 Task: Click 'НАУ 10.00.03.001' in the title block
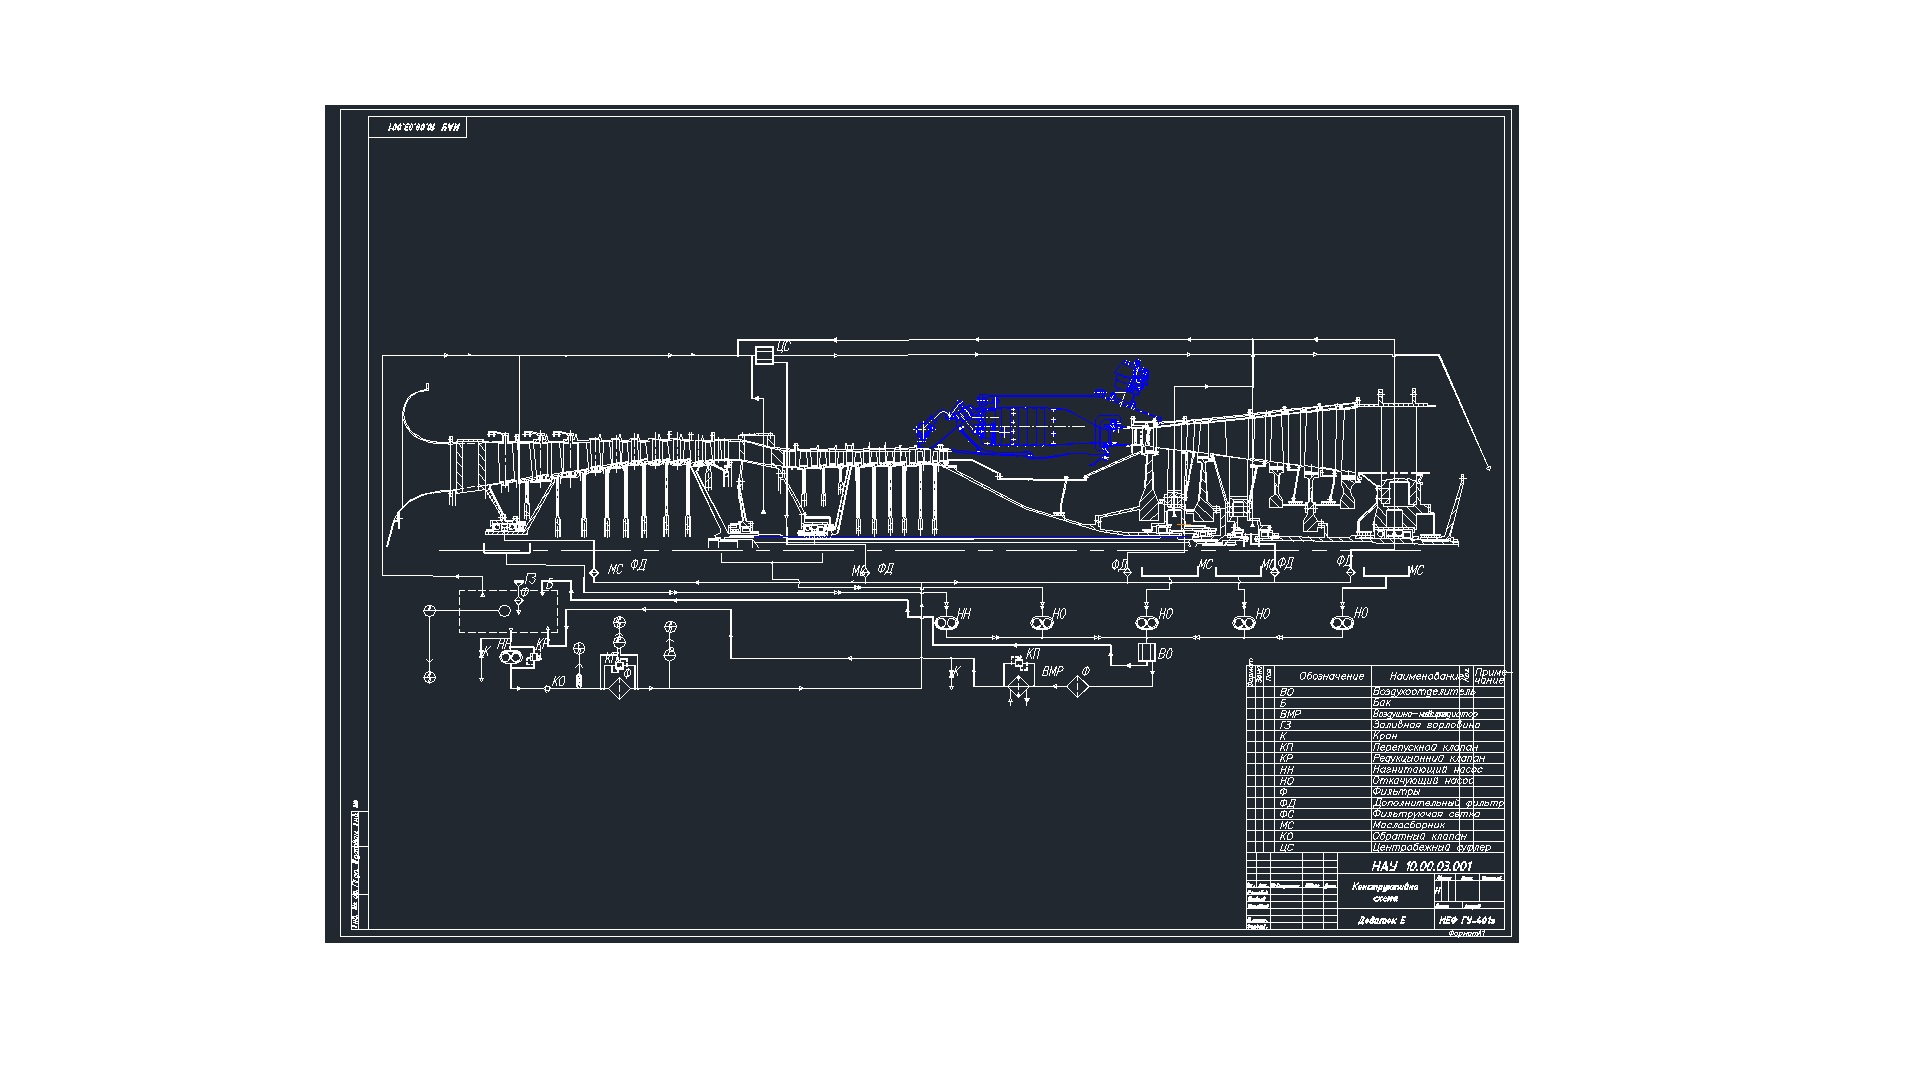(x=1421, y=866)
